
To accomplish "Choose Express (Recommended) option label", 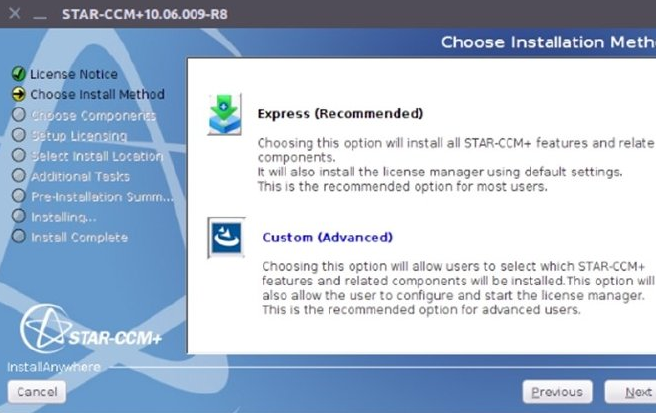I will (340, 113).
